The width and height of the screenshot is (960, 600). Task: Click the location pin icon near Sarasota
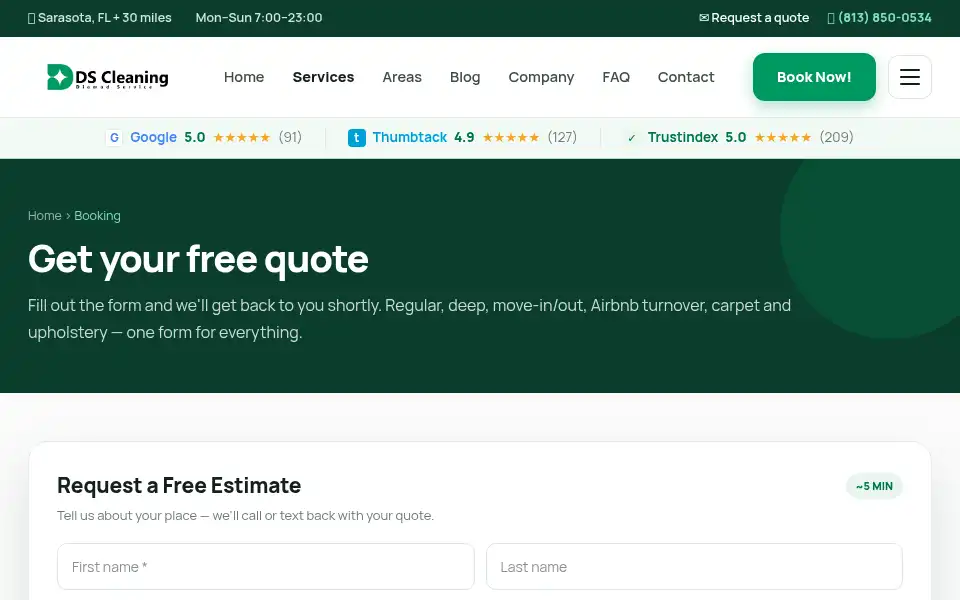(x=31, y=18)
